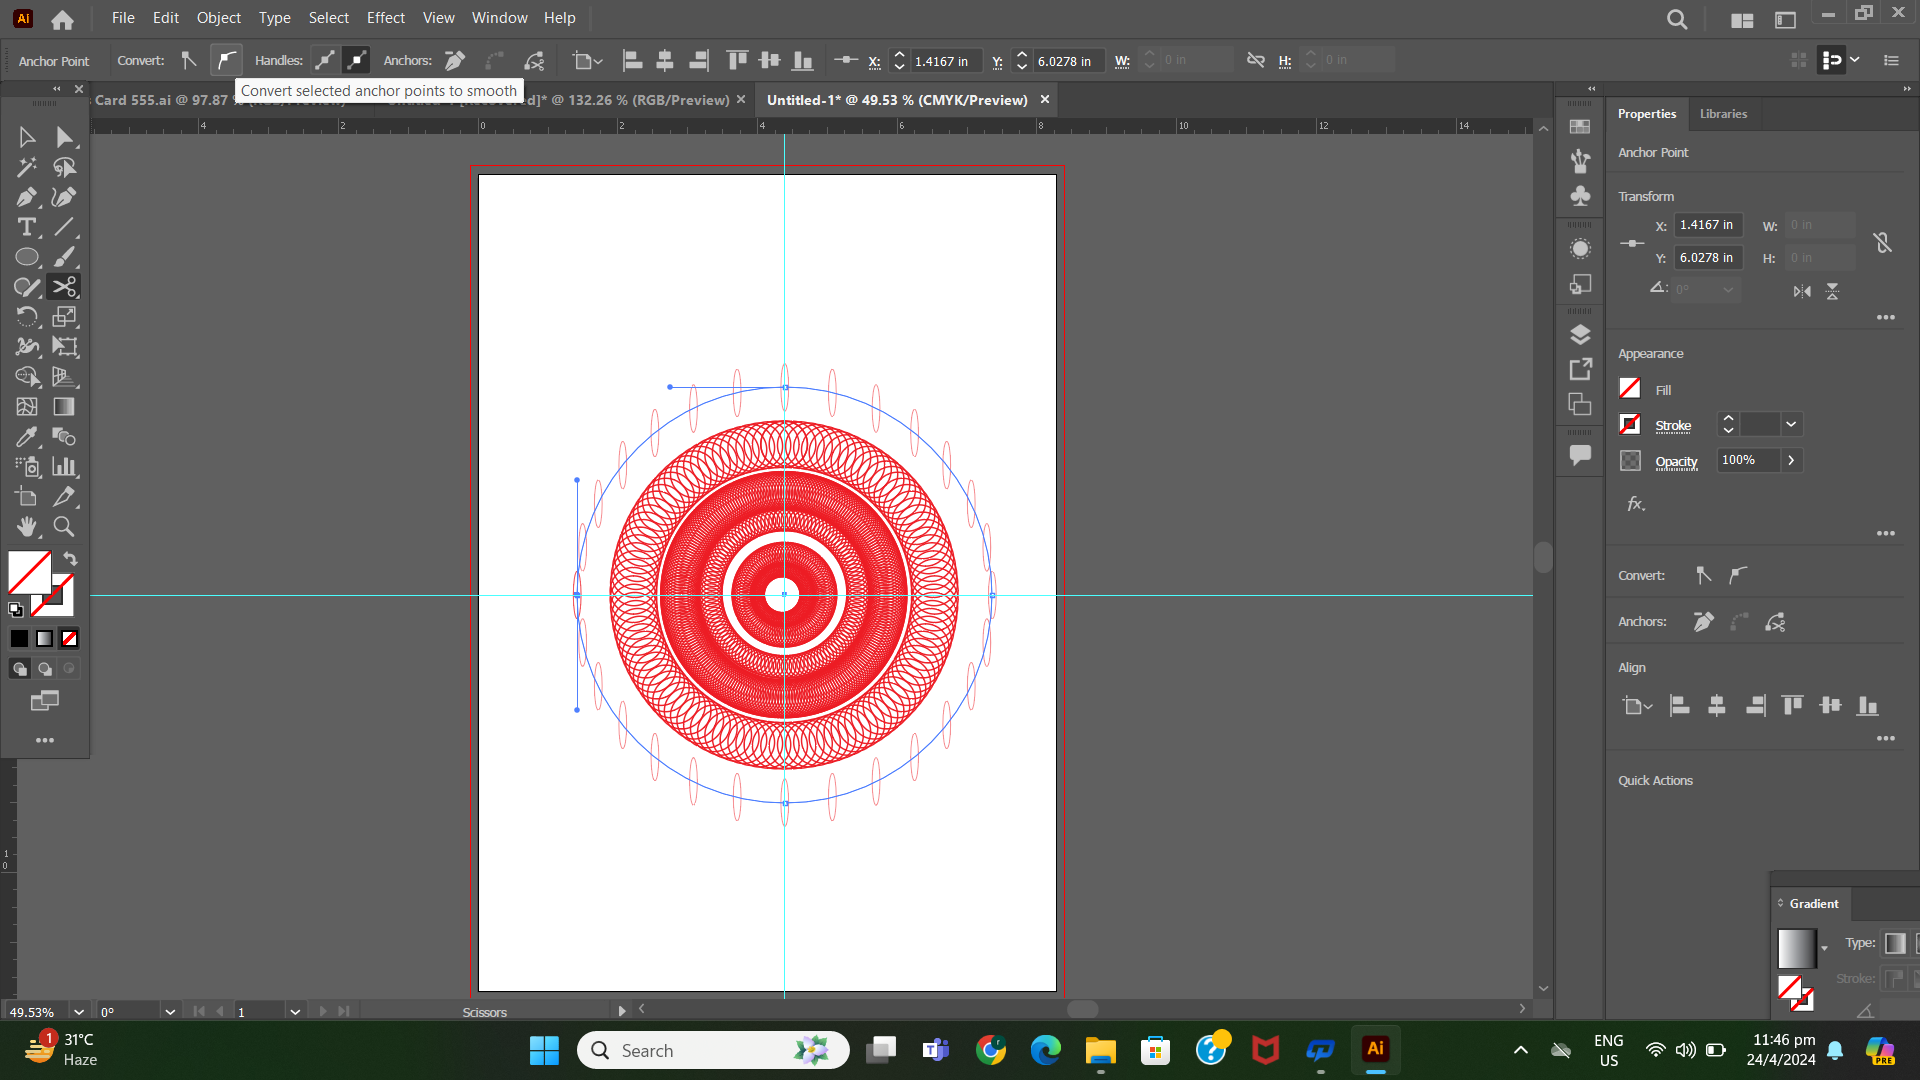Screen dimensions: 1920x1080
Task: Expand Opacity options arrow
Action: [1791, 460]
